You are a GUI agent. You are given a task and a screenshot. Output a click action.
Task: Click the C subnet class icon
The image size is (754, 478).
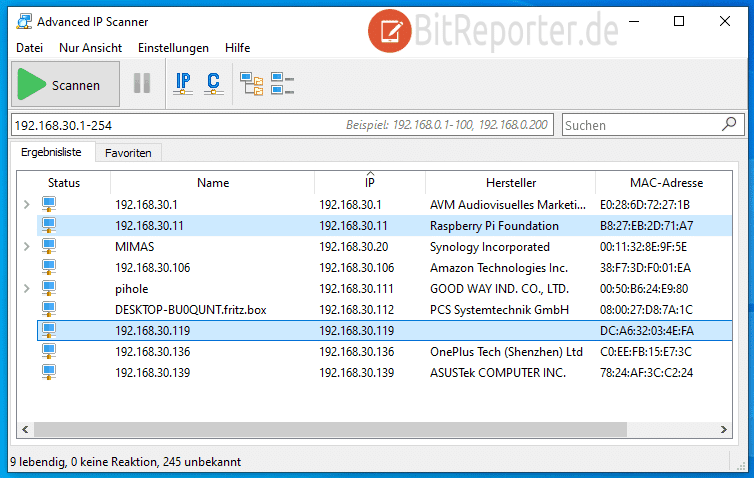213,84
